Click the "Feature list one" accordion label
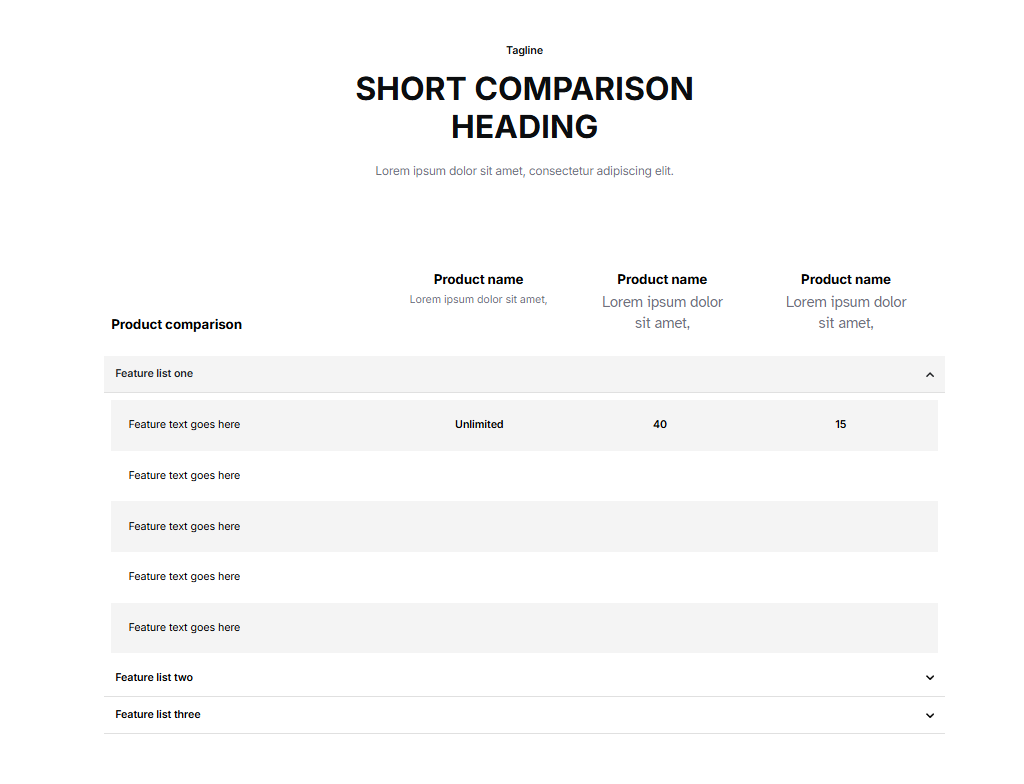Image resolution: width=1024 pixels, height=784 pixels. 154,374
